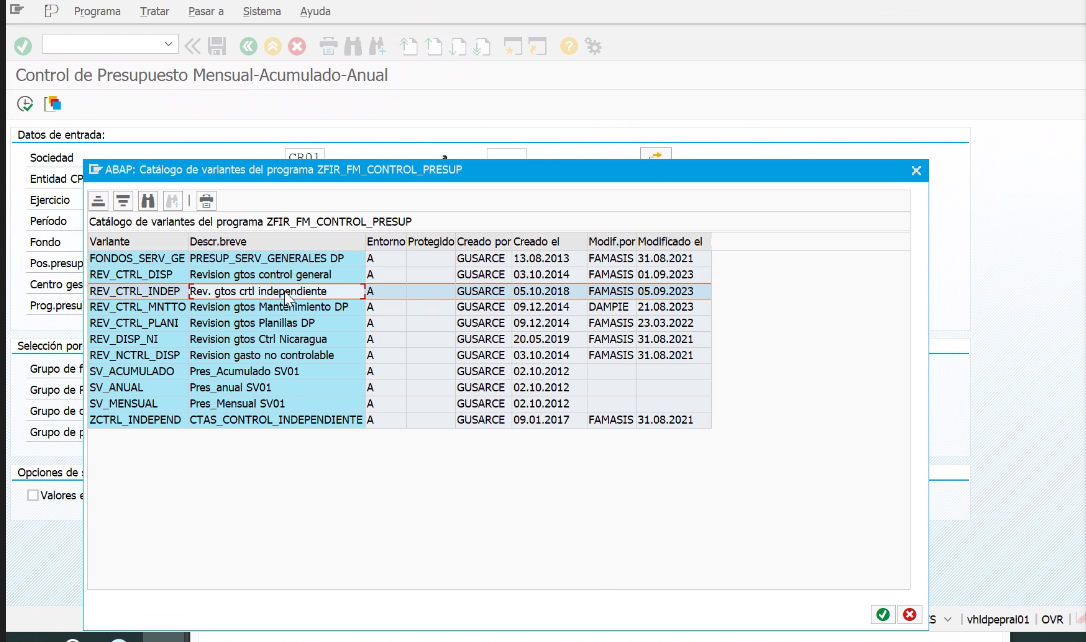Open the Sistema menu
This screenshot has height=642, width=1086.
point(262,11)
